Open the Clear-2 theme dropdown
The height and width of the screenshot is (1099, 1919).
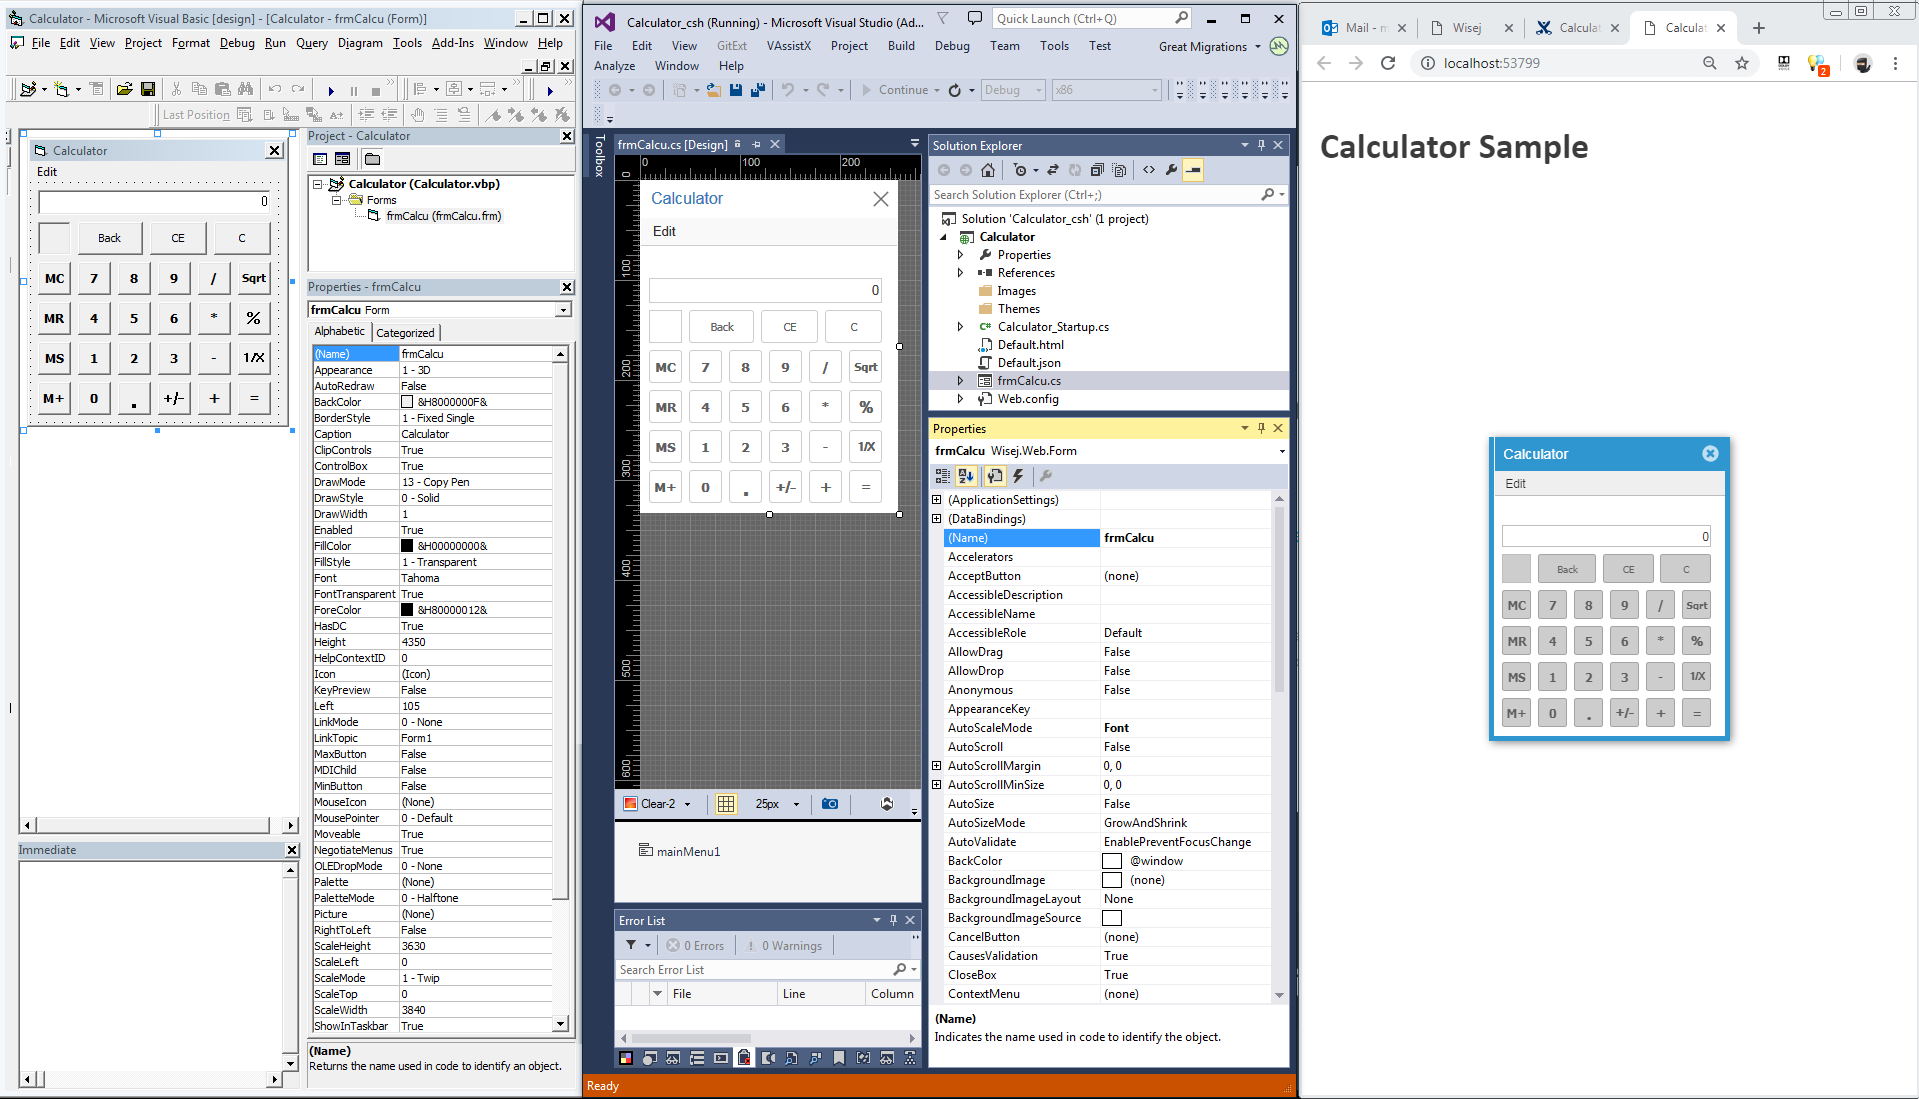pyautogui.click(x=687, y=804)
